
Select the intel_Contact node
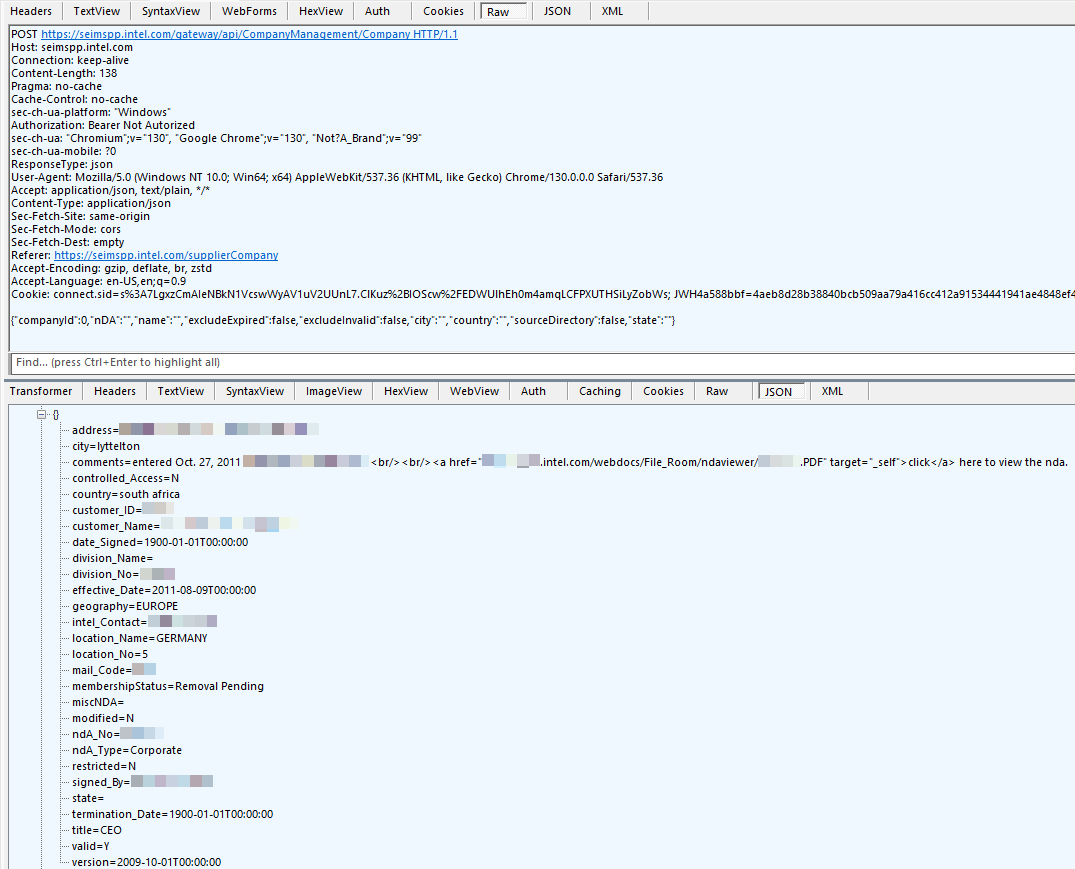pos(144,622)
